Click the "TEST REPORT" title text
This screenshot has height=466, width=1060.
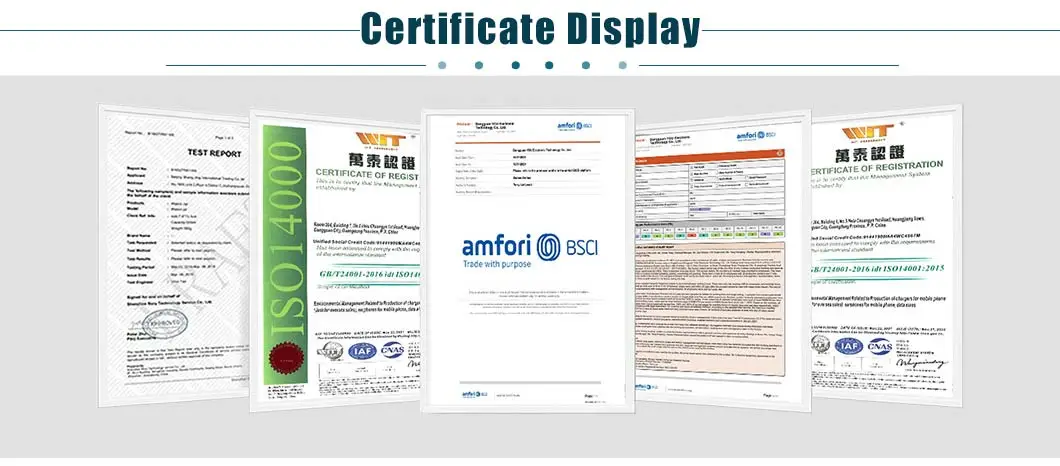pos(214,154)
